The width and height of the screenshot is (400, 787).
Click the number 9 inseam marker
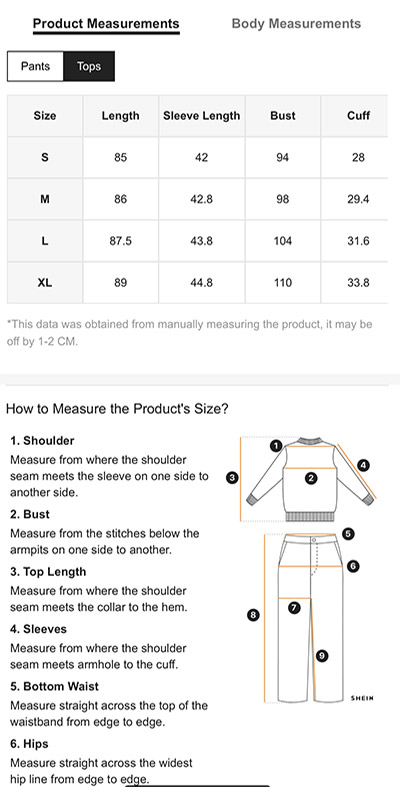click(x=322, y=655)
